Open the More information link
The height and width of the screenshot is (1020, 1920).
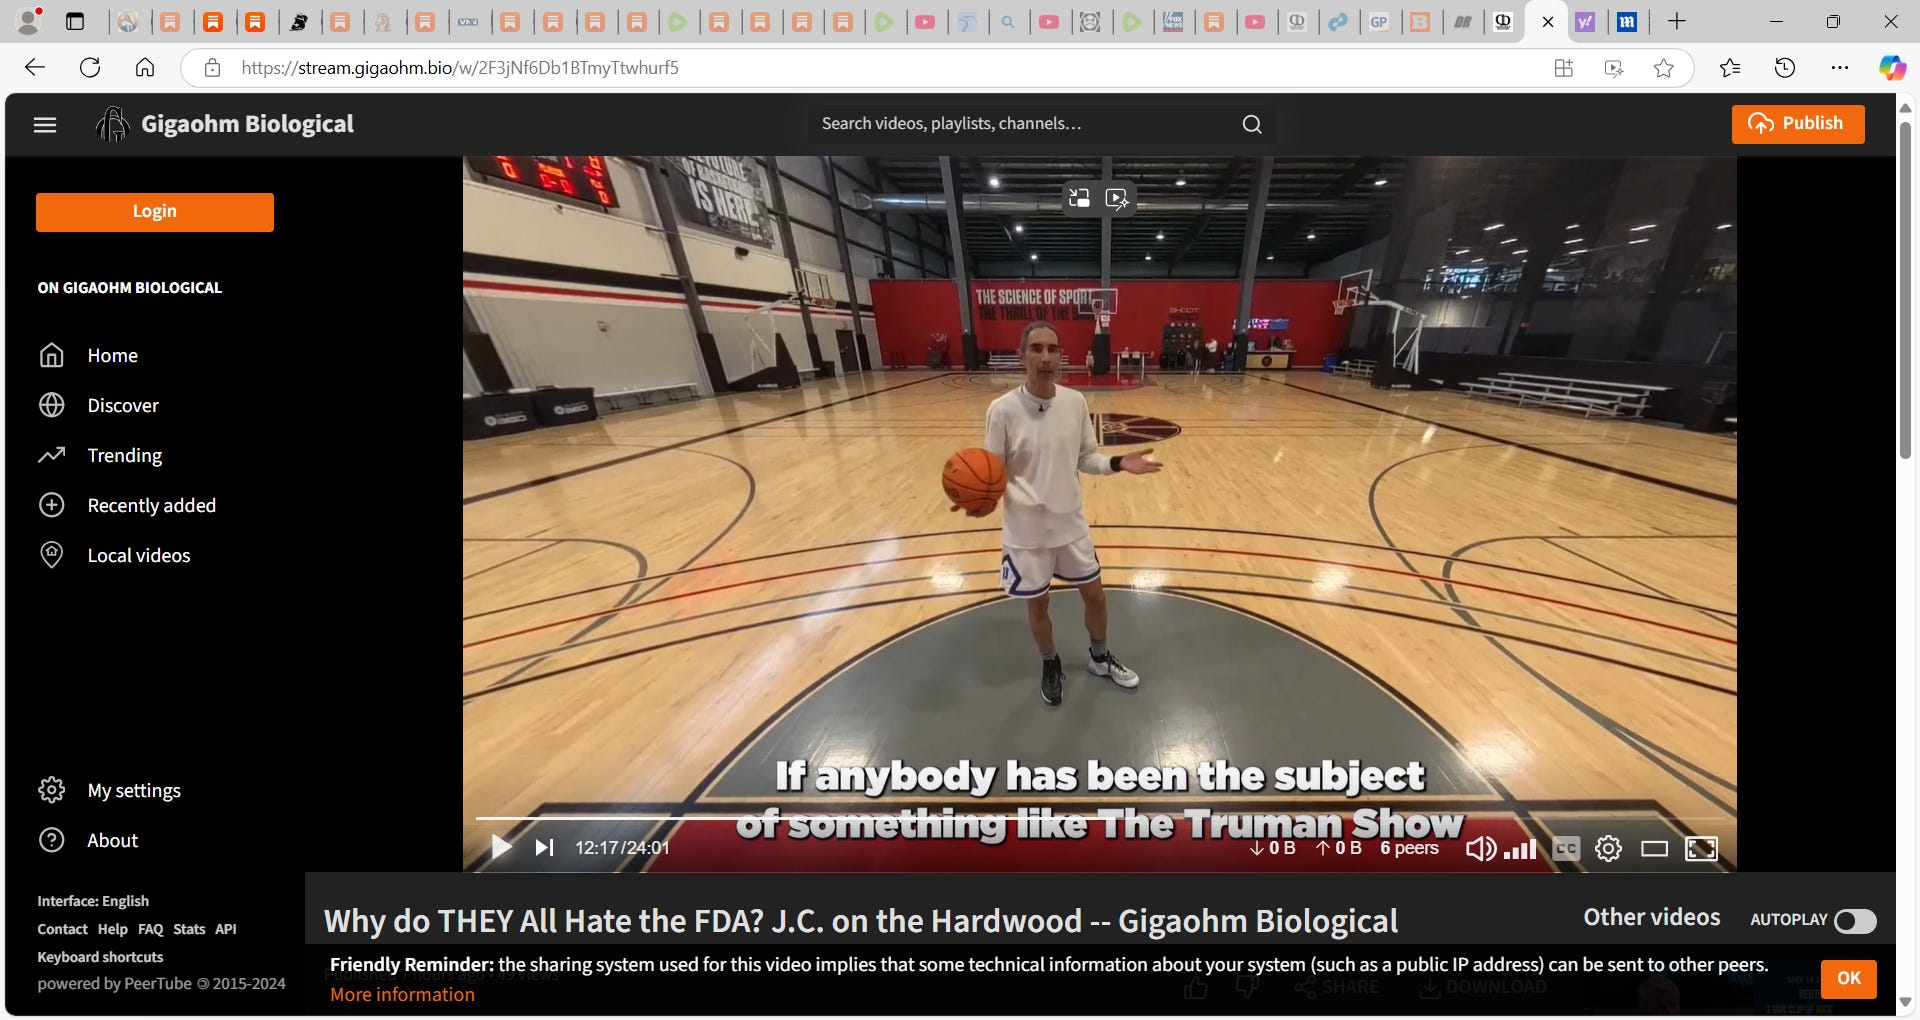point(402,995)
